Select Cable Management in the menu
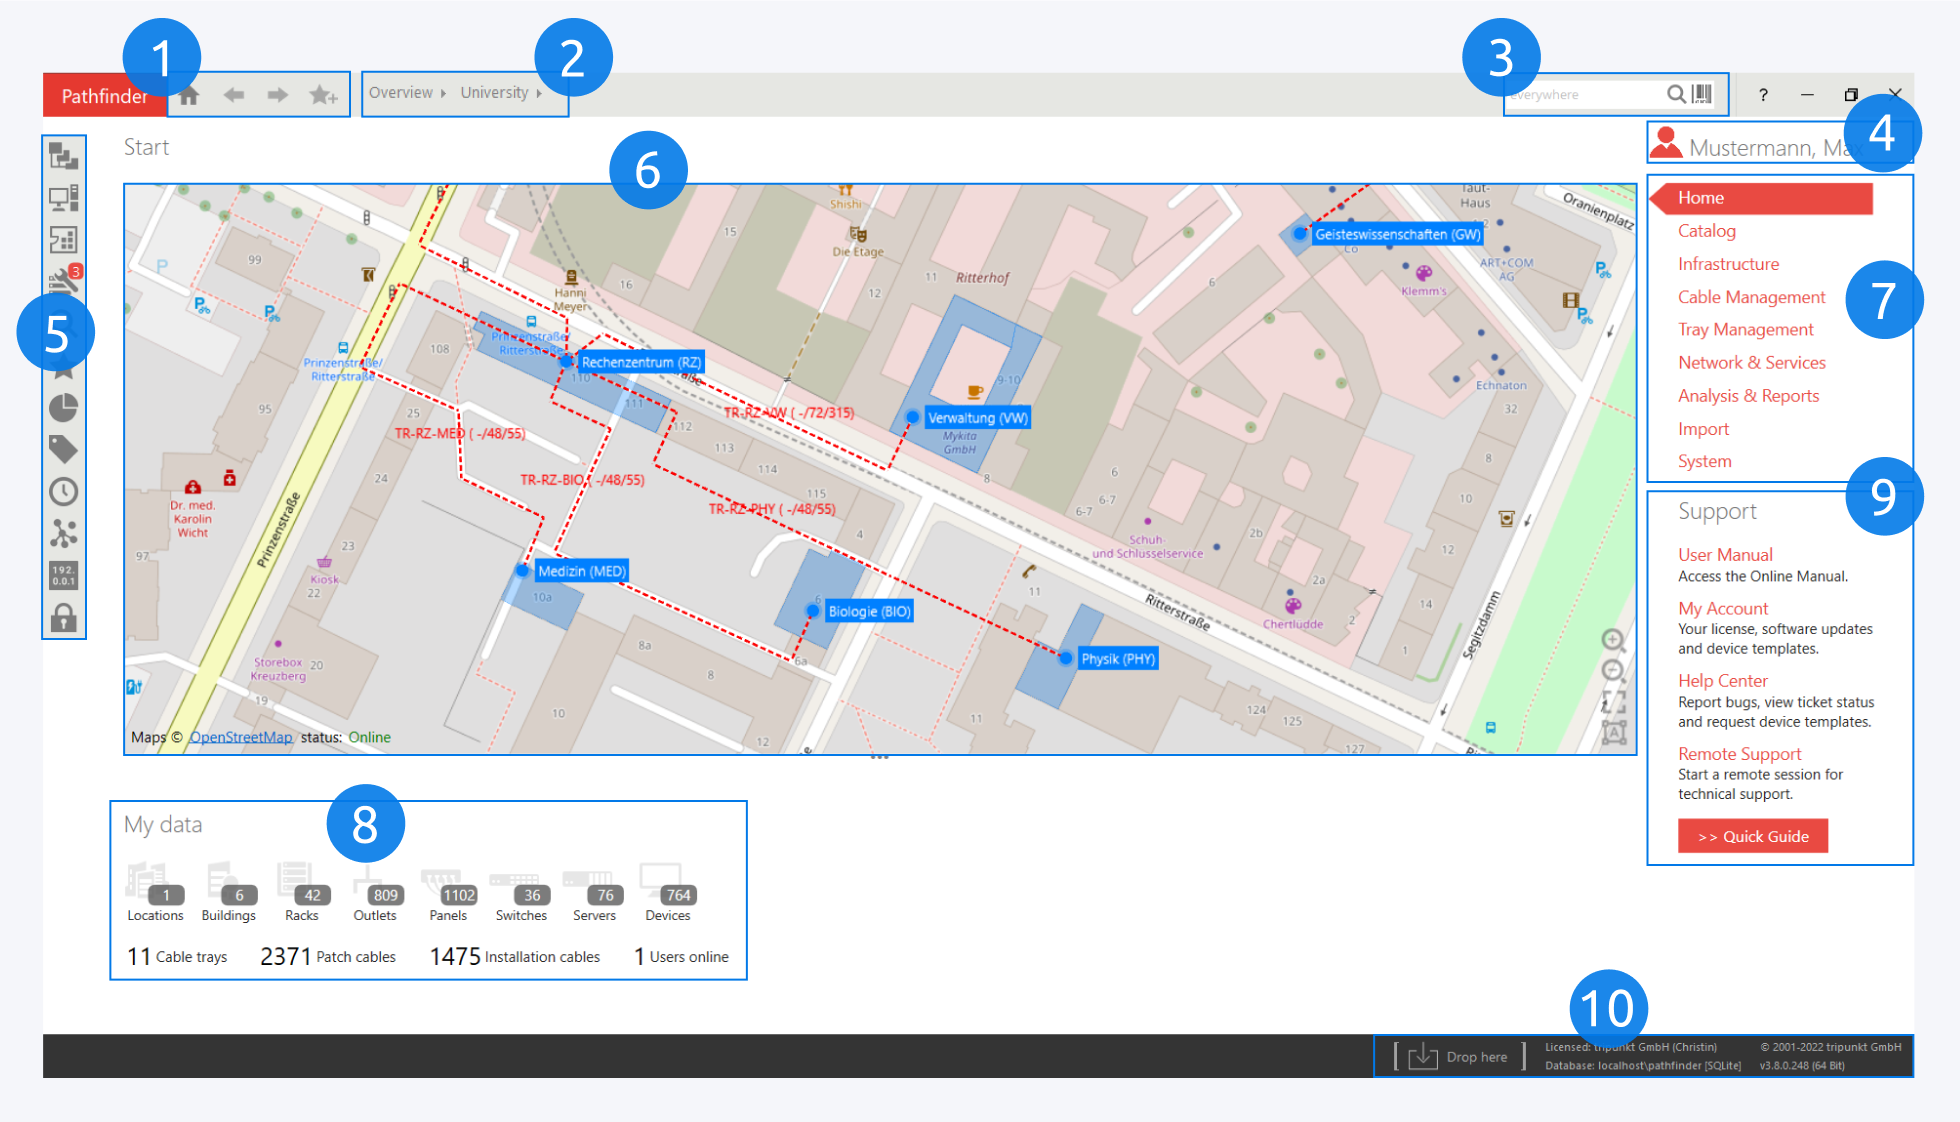1960x1122 pixels. [1751, 297]
